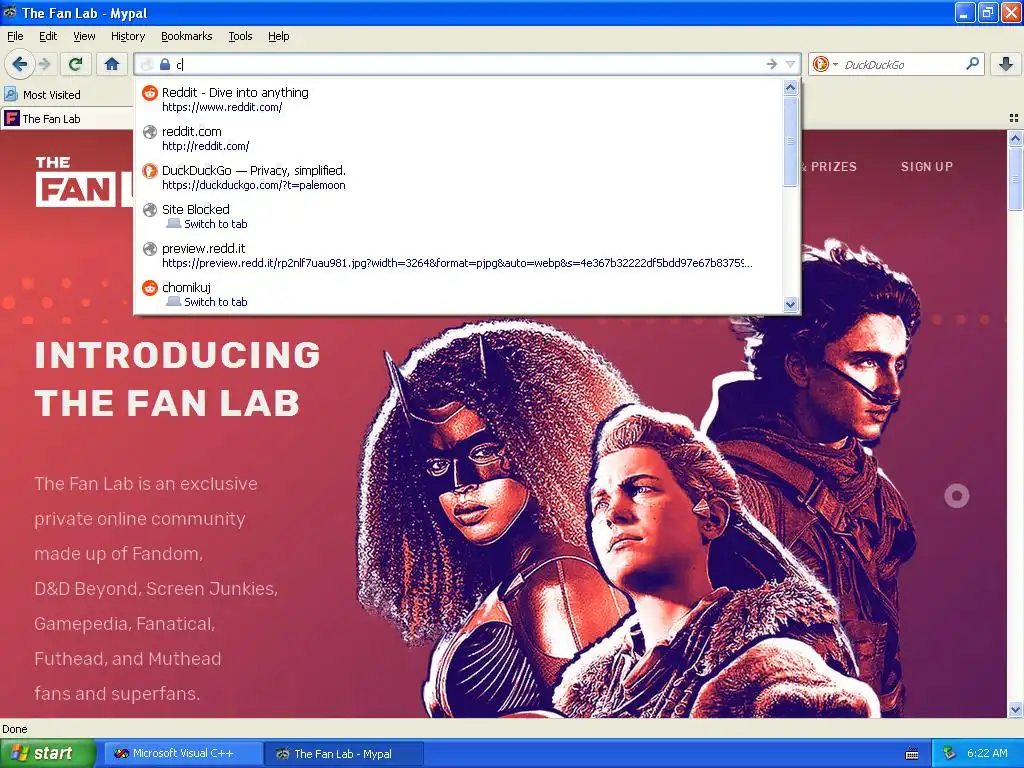The height and width of the screenshot is (768, 1024).
Task: Open the Tools menu
Action: [240, 36]
